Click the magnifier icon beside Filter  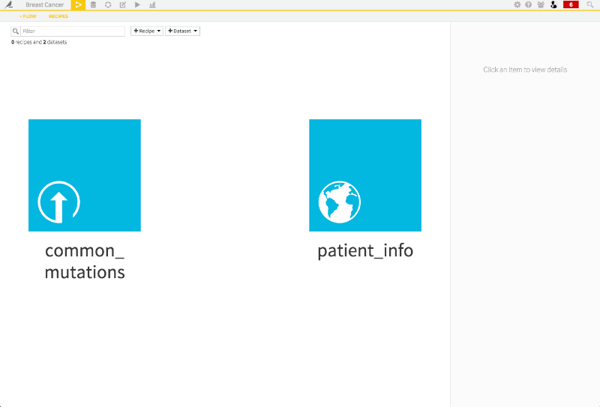coord(15,31)
